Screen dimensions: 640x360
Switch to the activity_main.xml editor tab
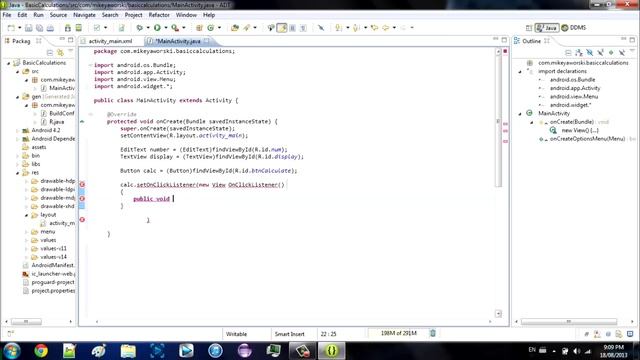(111, 41)
